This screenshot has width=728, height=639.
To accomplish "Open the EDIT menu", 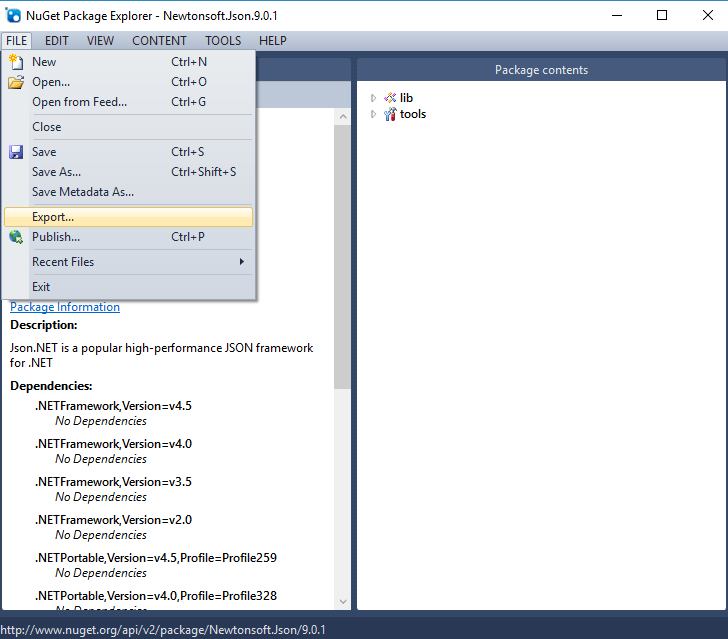I will tap(57, 41).
